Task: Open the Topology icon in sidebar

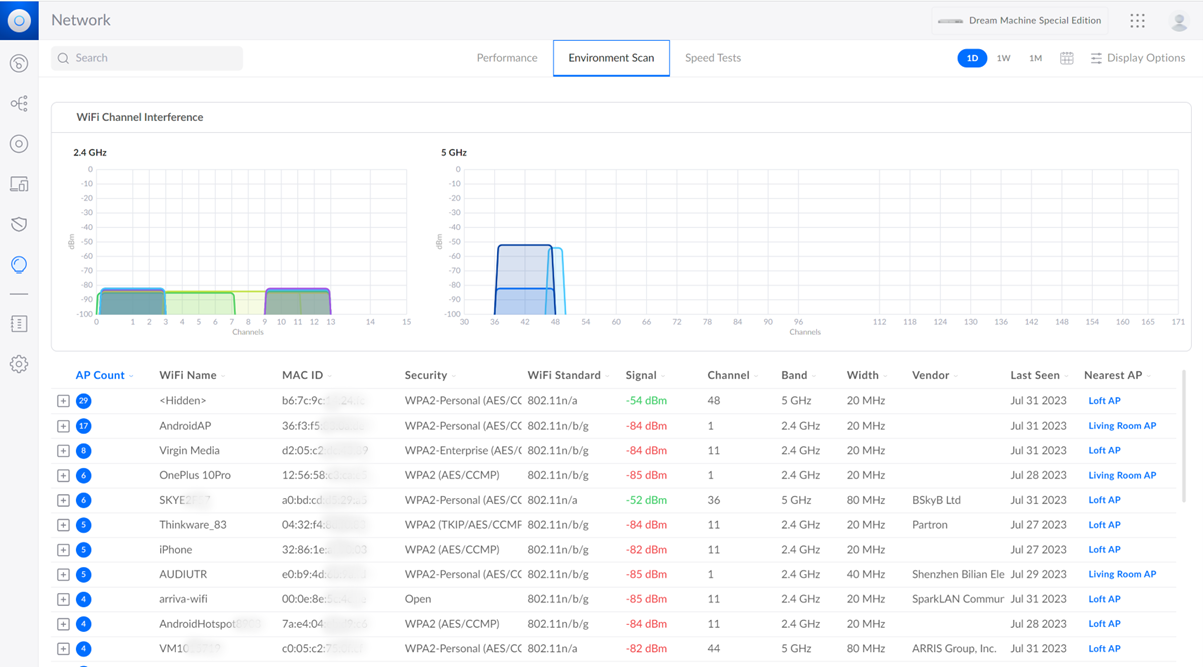Action: (19, 104)
